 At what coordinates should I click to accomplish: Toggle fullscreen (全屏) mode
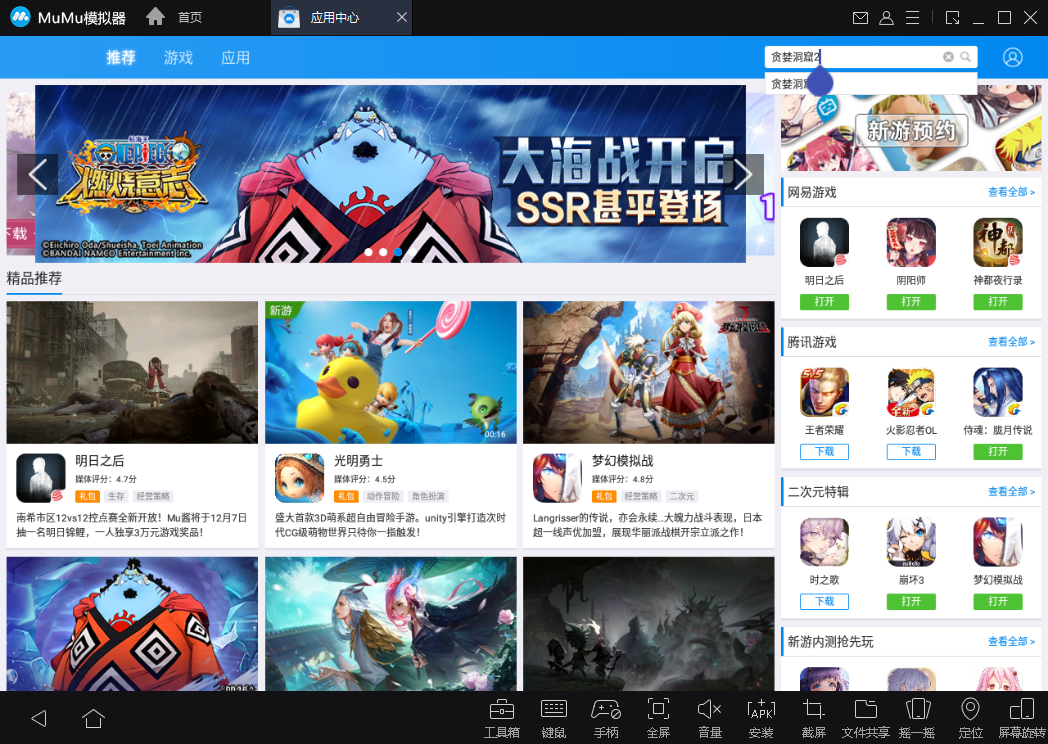[x=658, y=718]
